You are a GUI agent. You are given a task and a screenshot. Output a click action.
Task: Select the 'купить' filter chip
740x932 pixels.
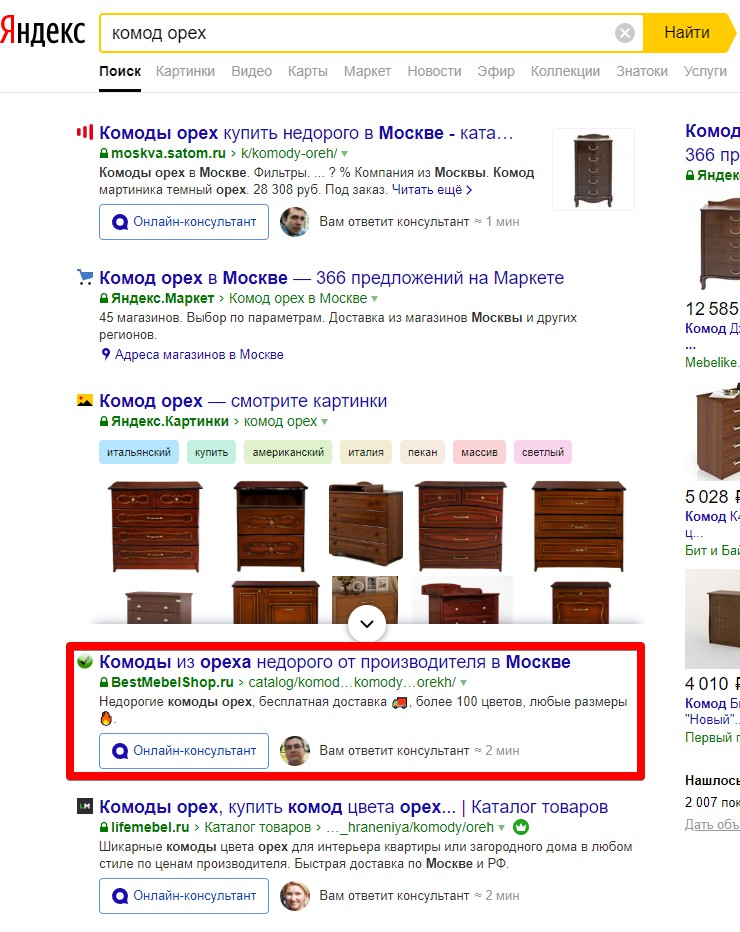[212, 452]
